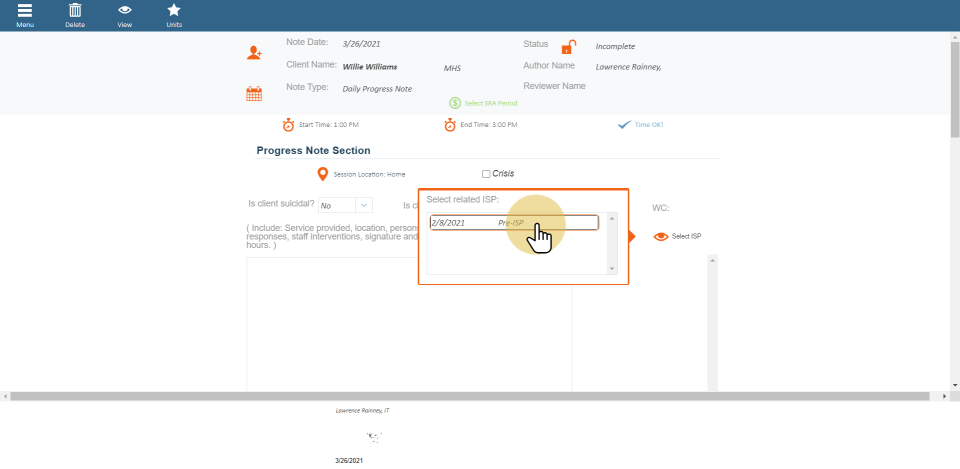Expand the client suicidal dropdown
The width and height of the screenshot is (960, 469).
(x=364, y=205)
